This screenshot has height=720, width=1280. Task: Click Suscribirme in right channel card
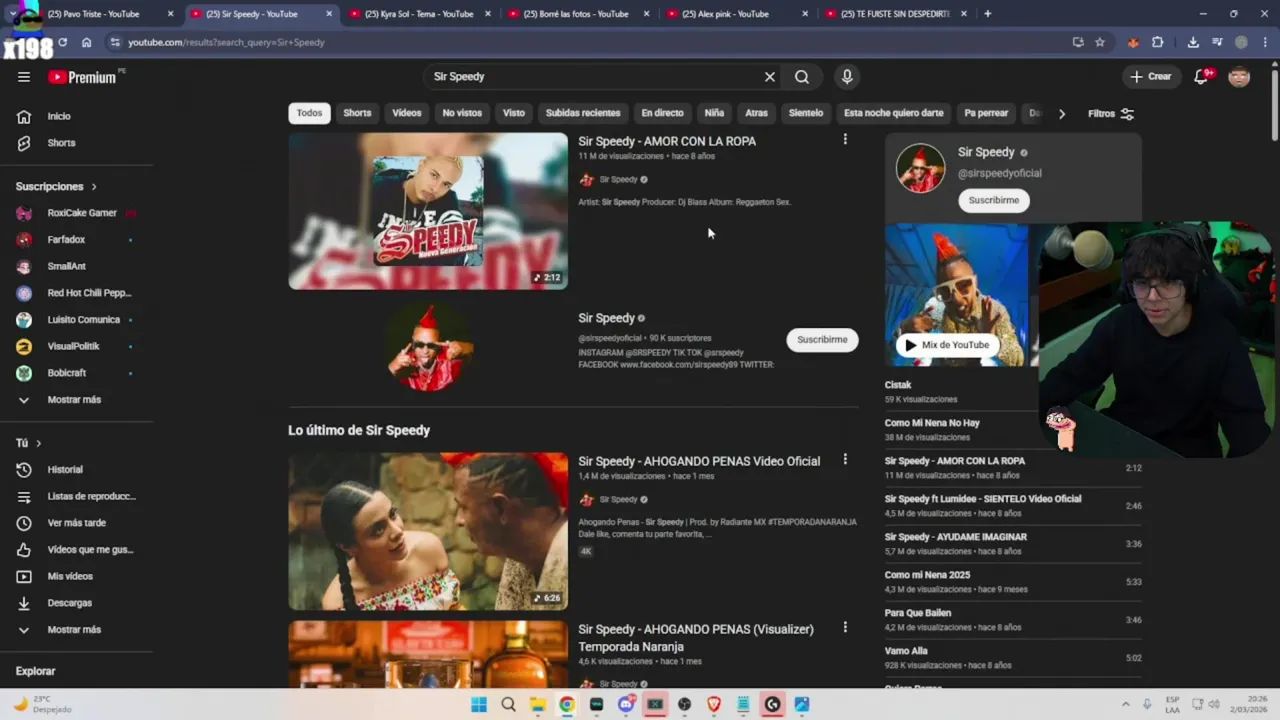994,200
